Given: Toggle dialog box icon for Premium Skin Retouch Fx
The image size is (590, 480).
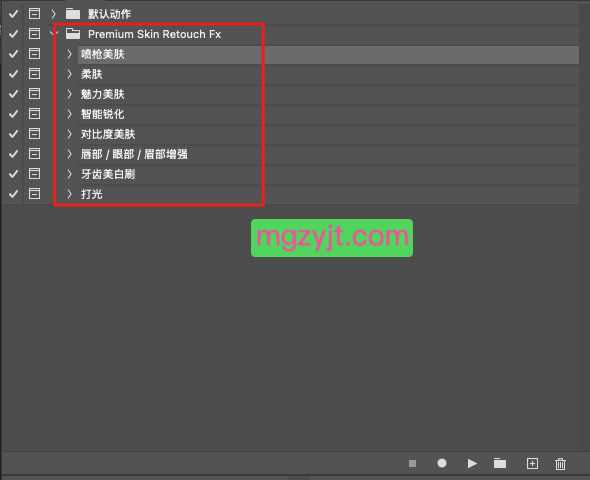Looking at the screenshot, I should tap(34, 33).
